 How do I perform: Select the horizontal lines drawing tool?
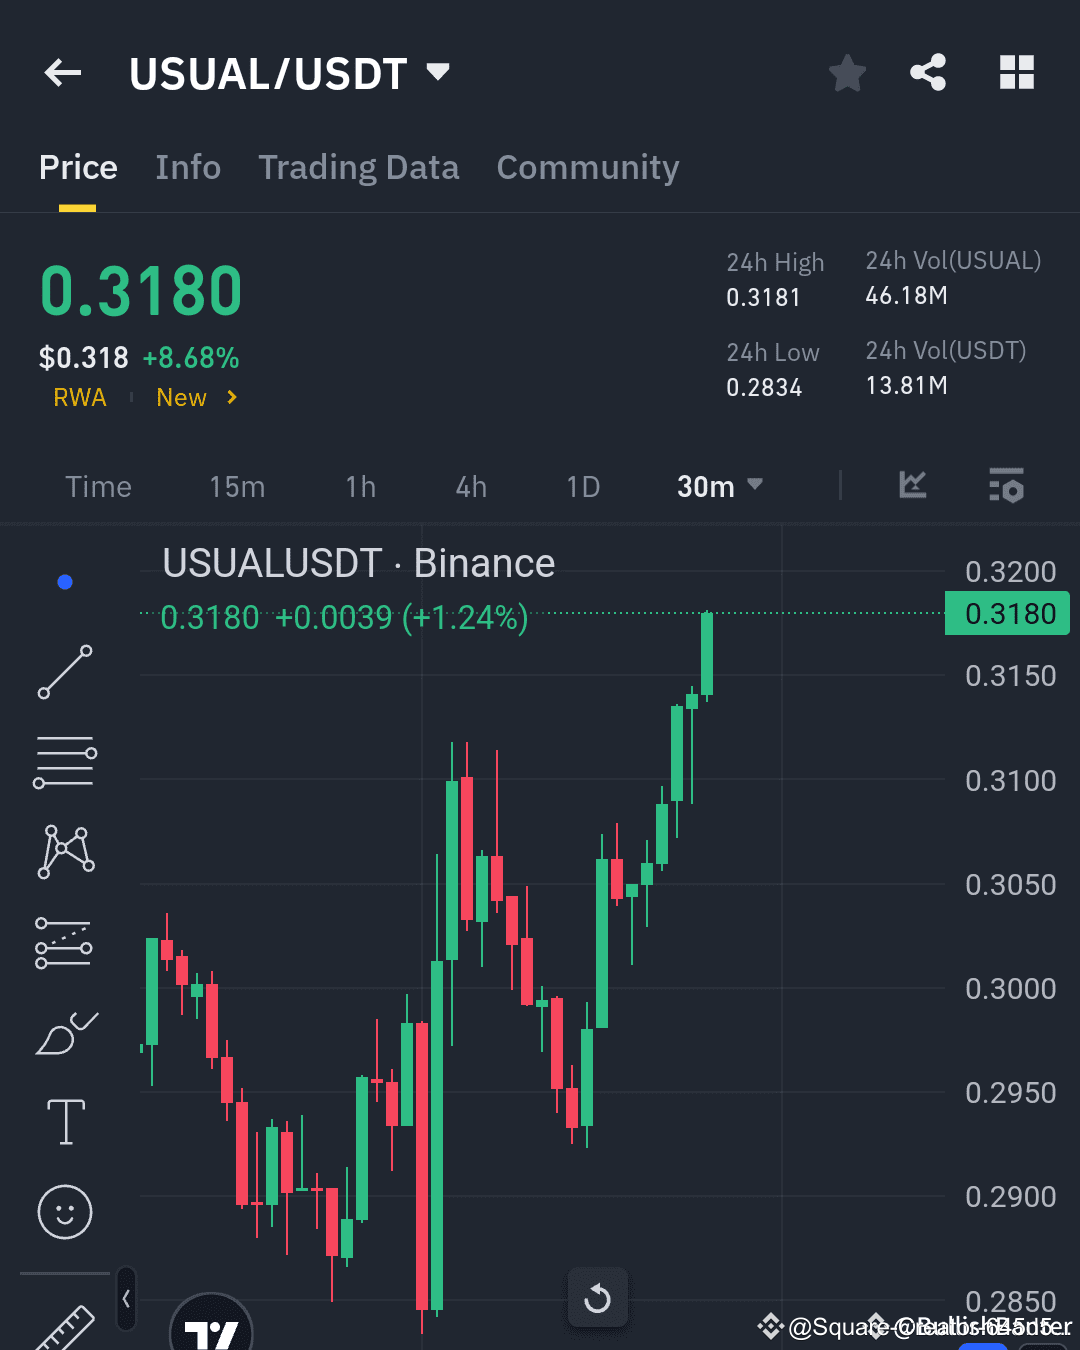point(65,762)
